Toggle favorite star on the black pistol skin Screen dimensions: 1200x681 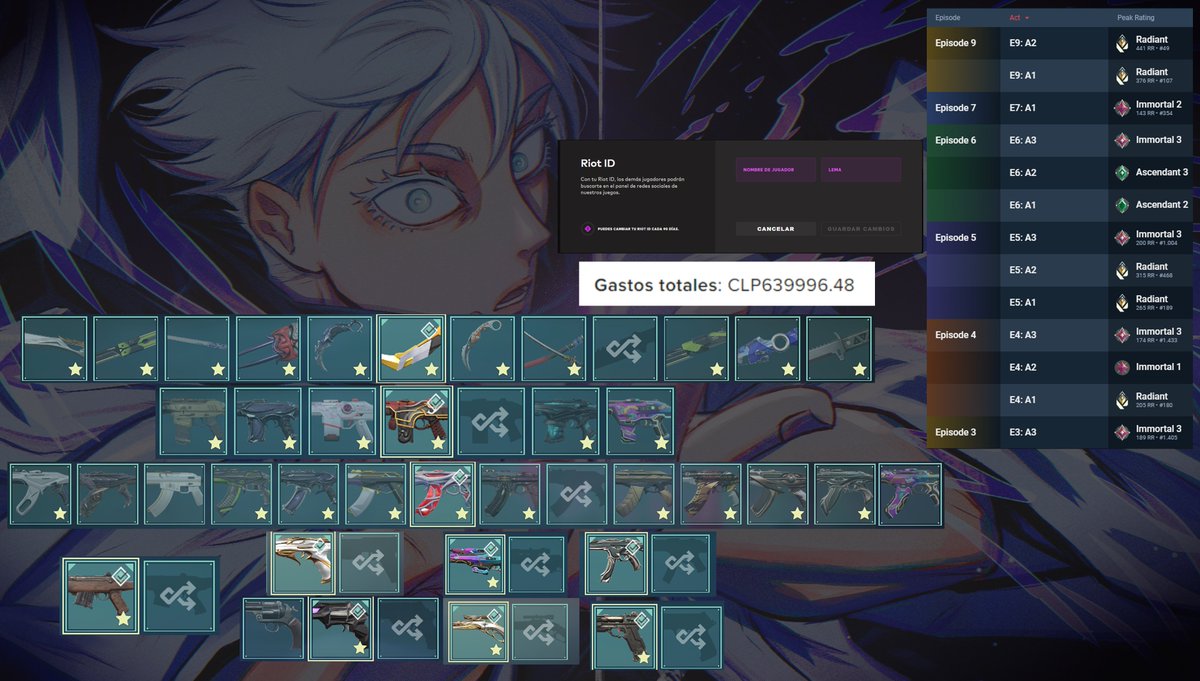coord(643,657)
